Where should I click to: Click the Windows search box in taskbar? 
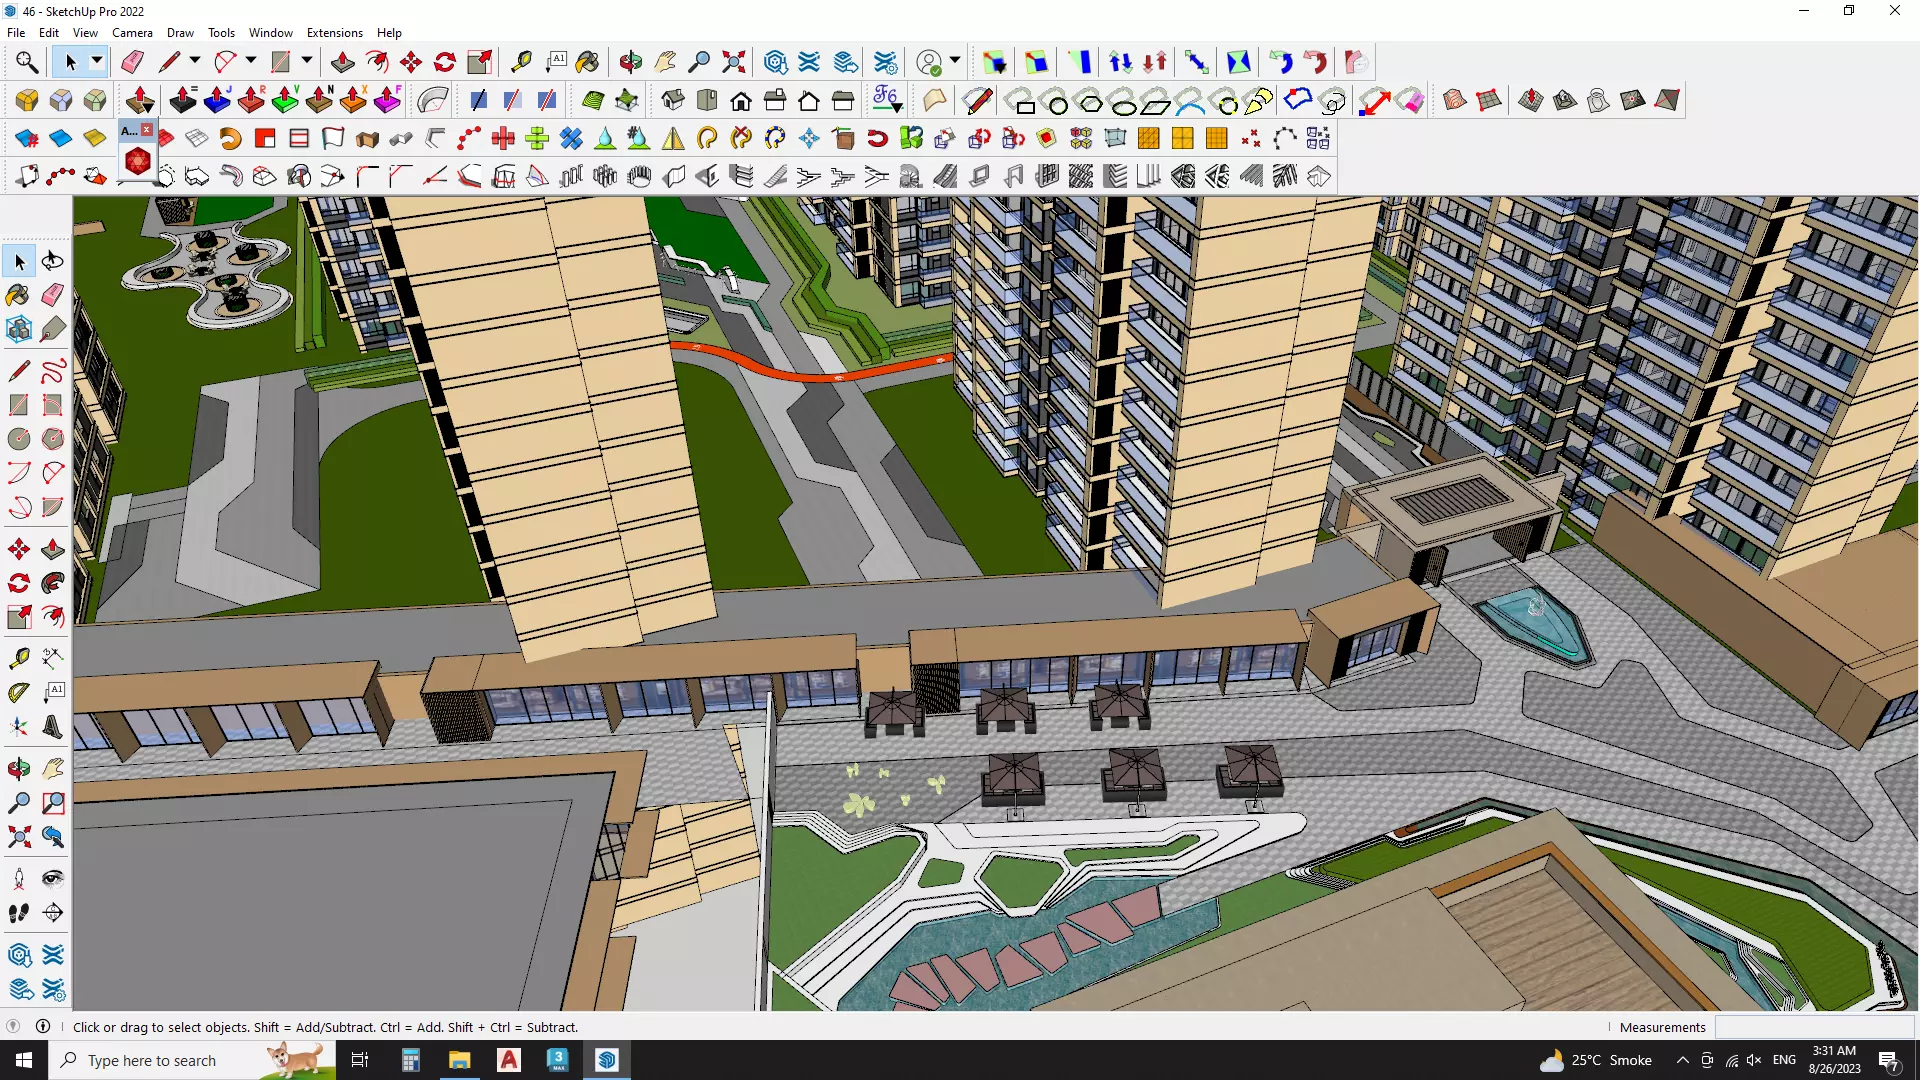(192, 1060)
